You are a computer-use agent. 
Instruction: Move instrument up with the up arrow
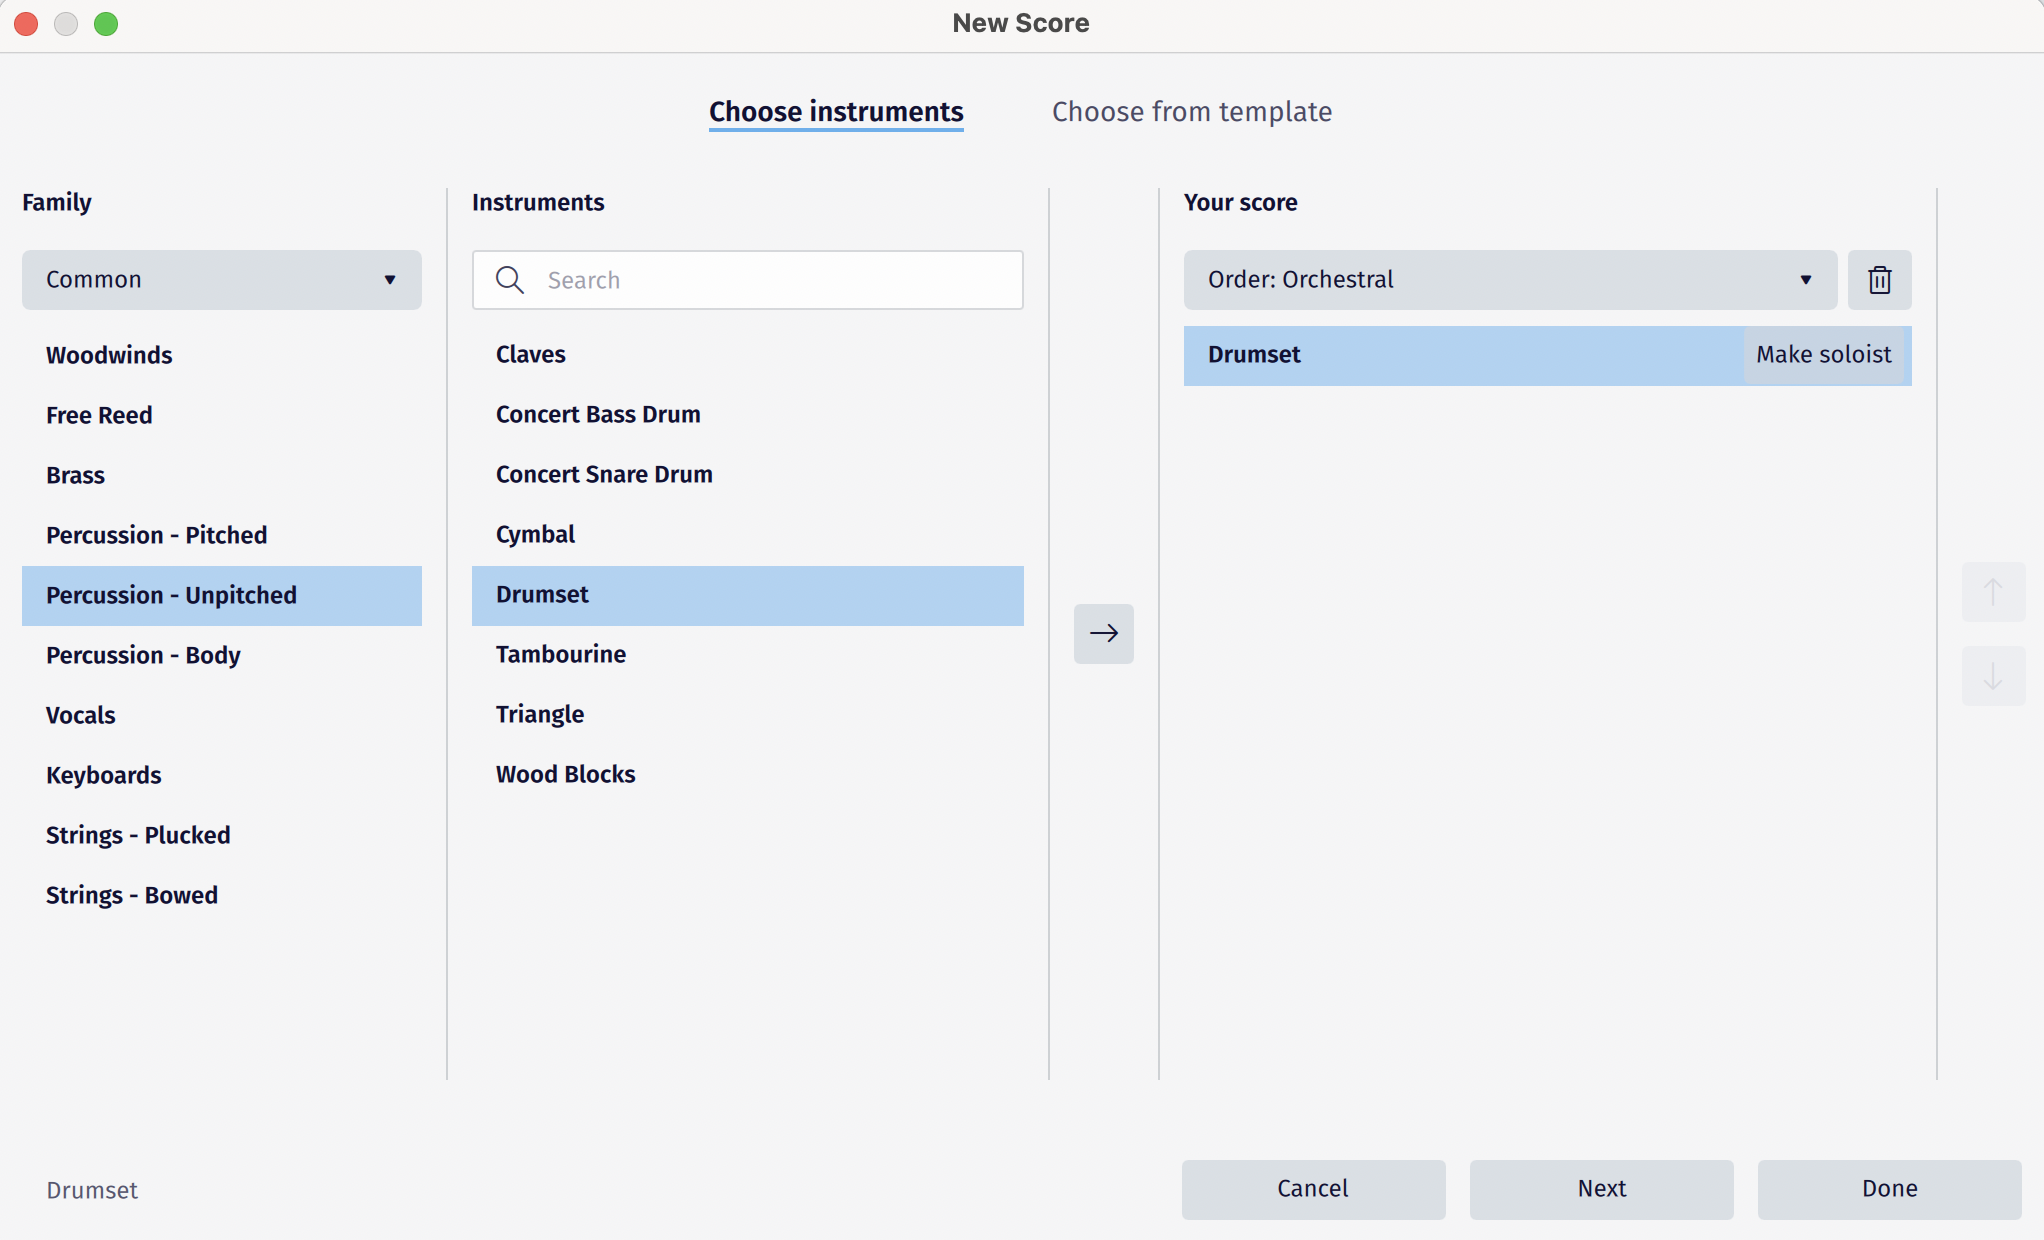click(1994, 591)
